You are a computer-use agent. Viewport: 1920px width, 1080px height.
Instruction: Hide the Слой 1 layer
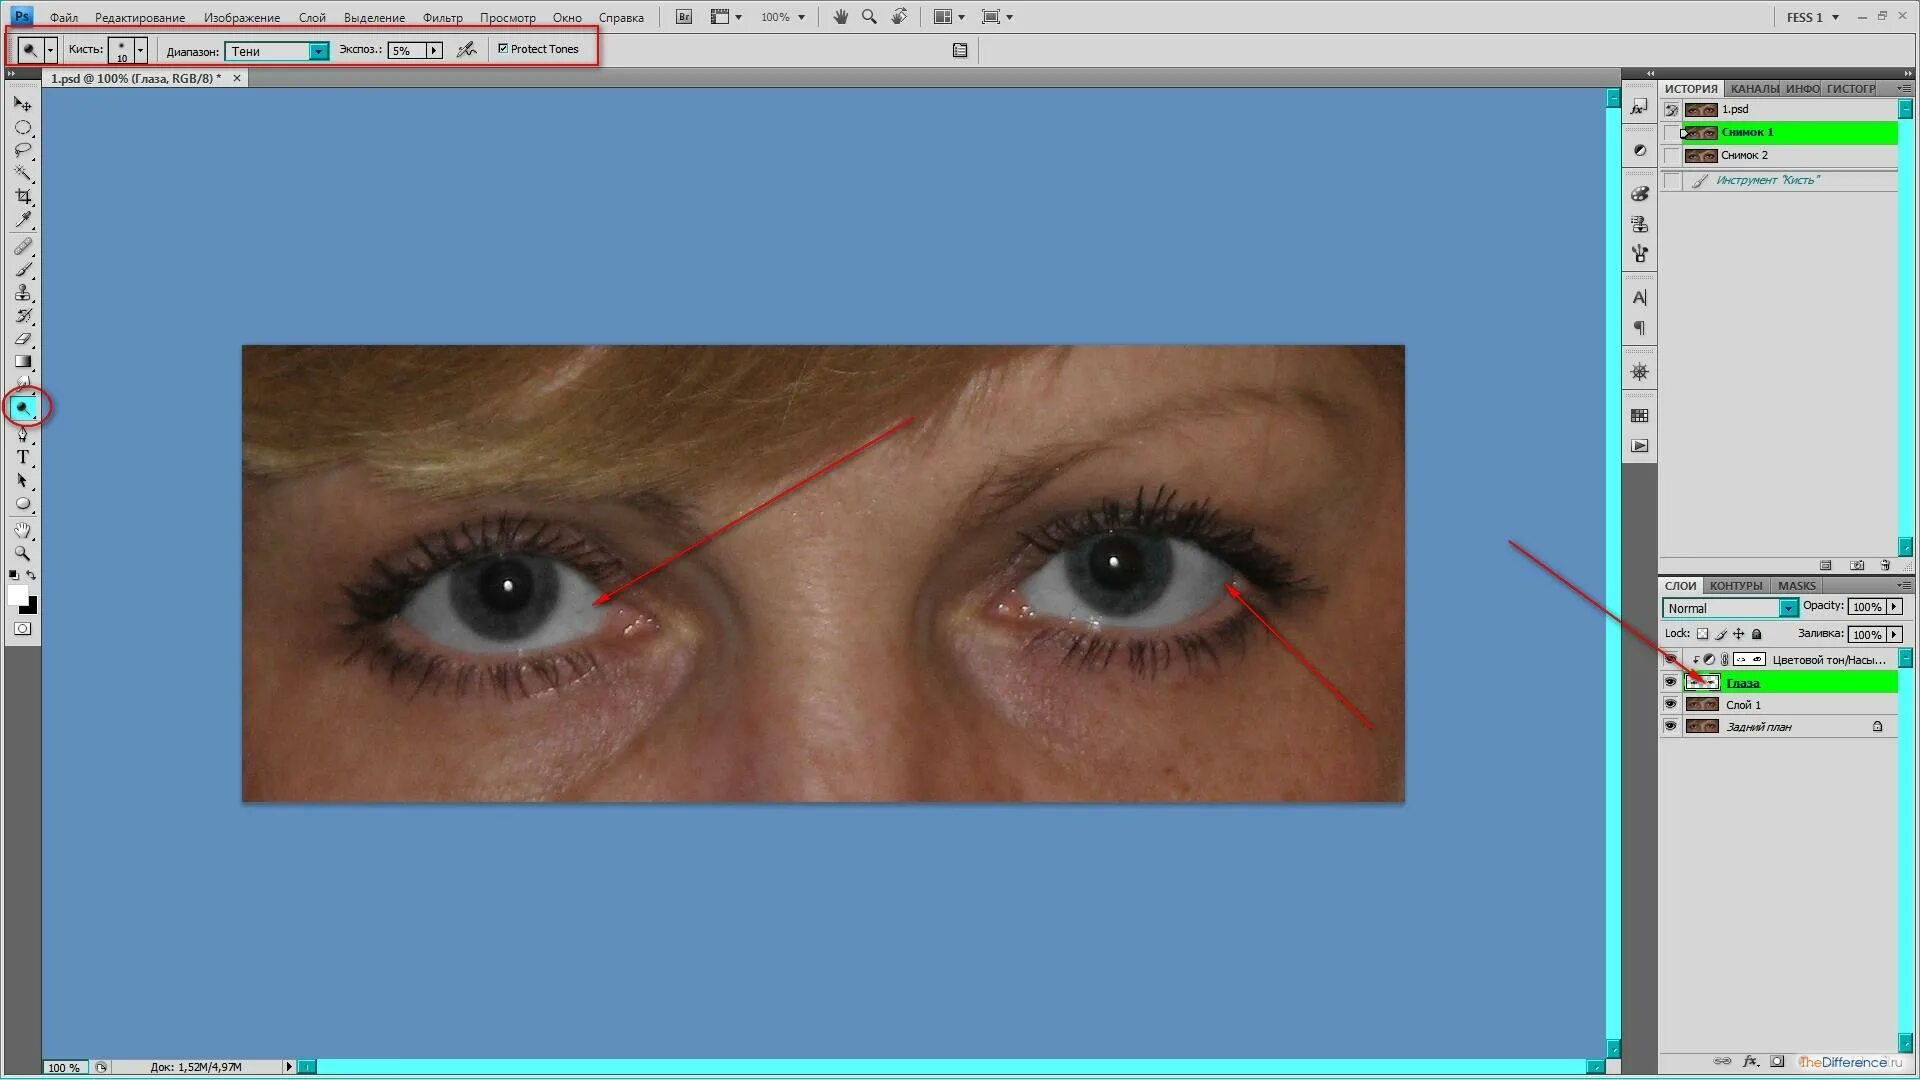point(1670,704)
